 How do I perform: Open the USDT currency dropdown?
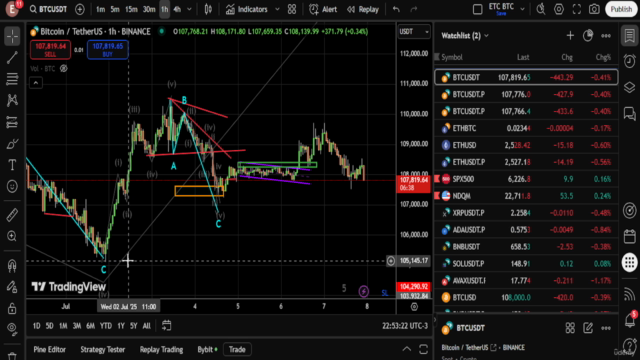pos(414,31)
